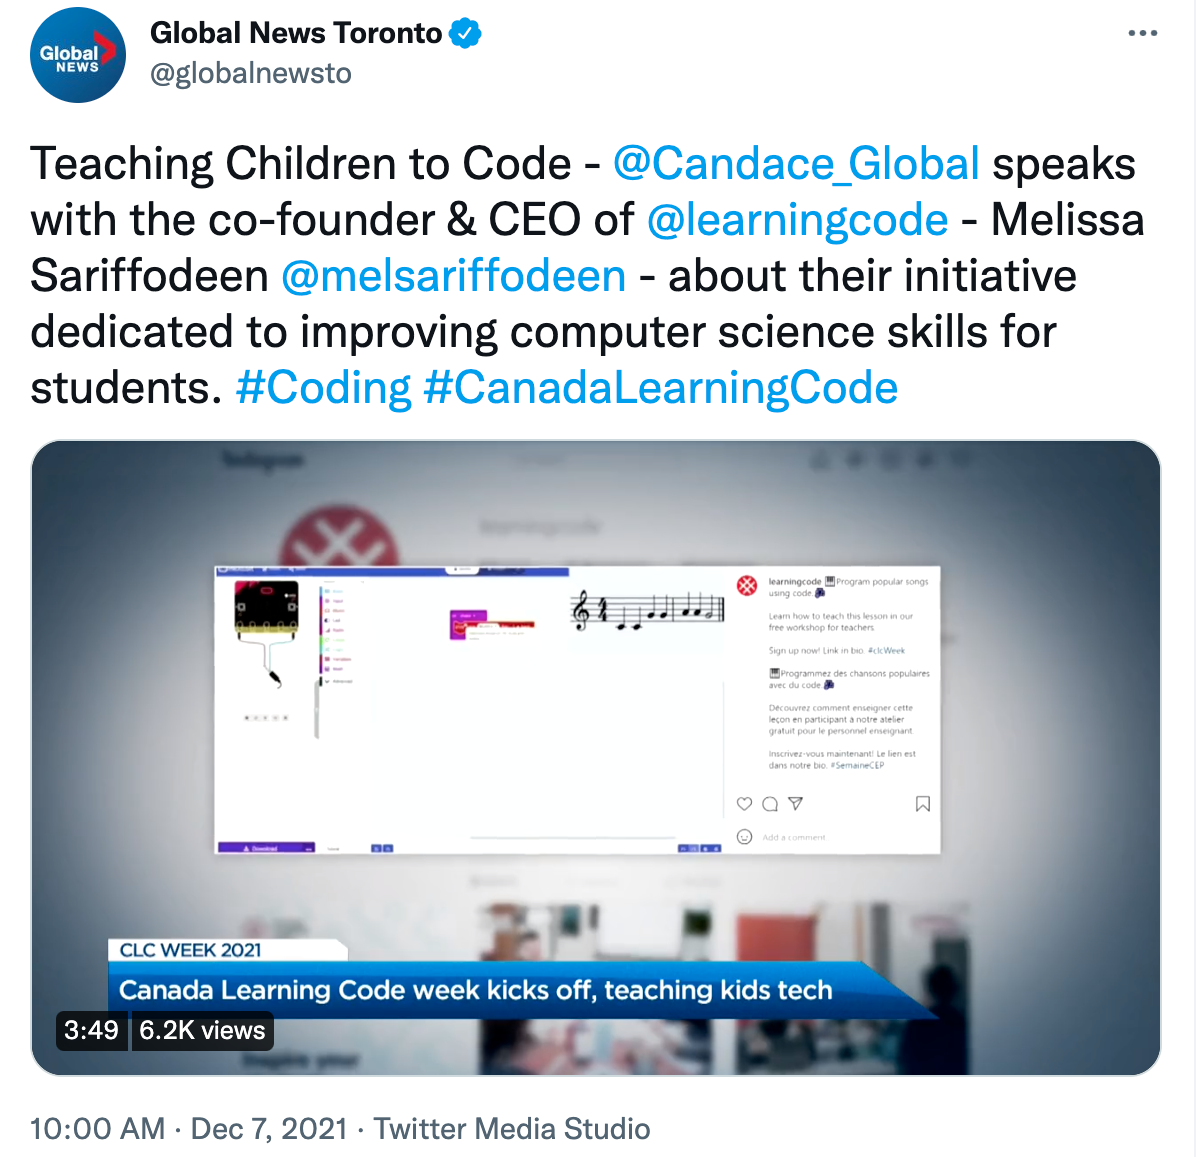Open the three-dot more options menu
Image resolution: width=1199 pixels, height=1157 pixels.
(x=1142, y=33)
